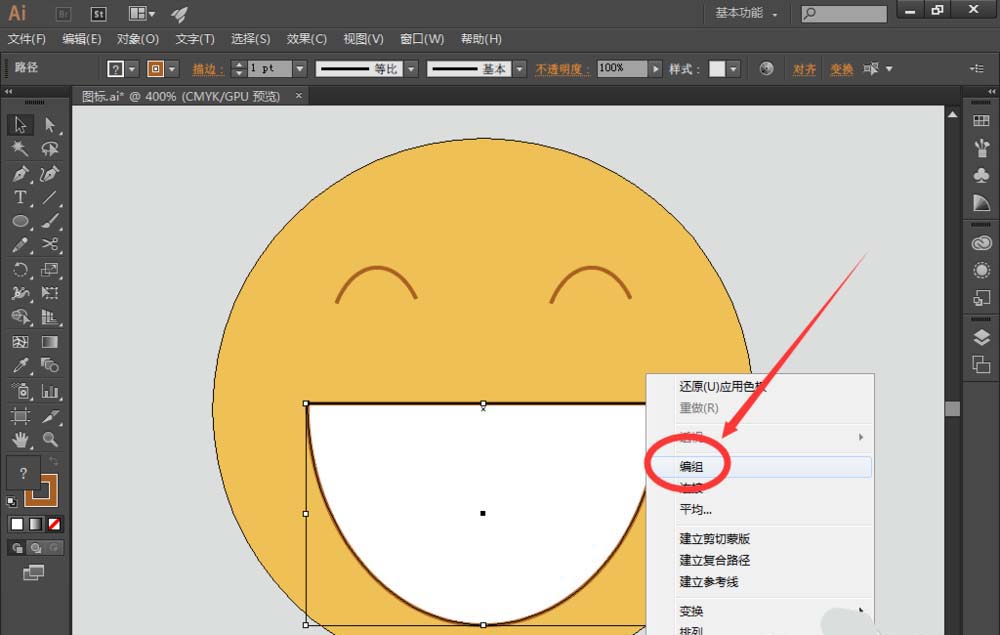
Task: Select the Scissors tool
Action: click(50, 245)
